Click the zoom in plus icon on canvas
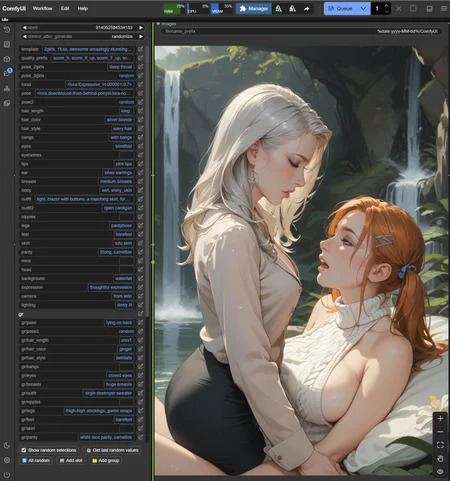This screenshot has width=450, height=481. (x=440, y=419)
